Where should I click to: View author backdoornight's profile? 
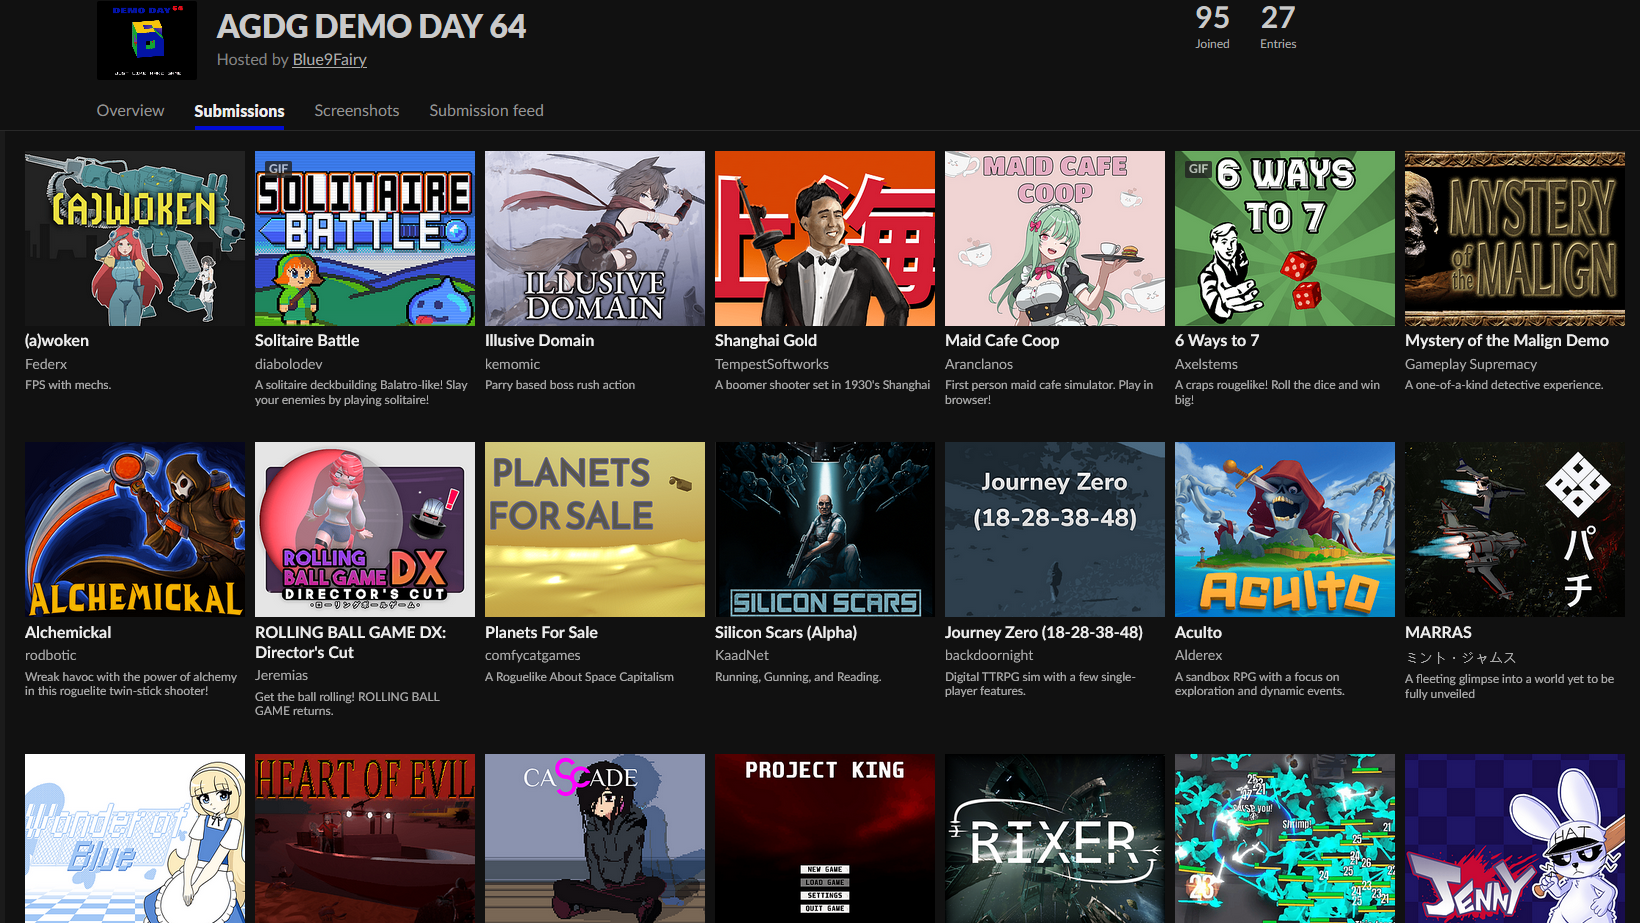[x=989, y=656]
